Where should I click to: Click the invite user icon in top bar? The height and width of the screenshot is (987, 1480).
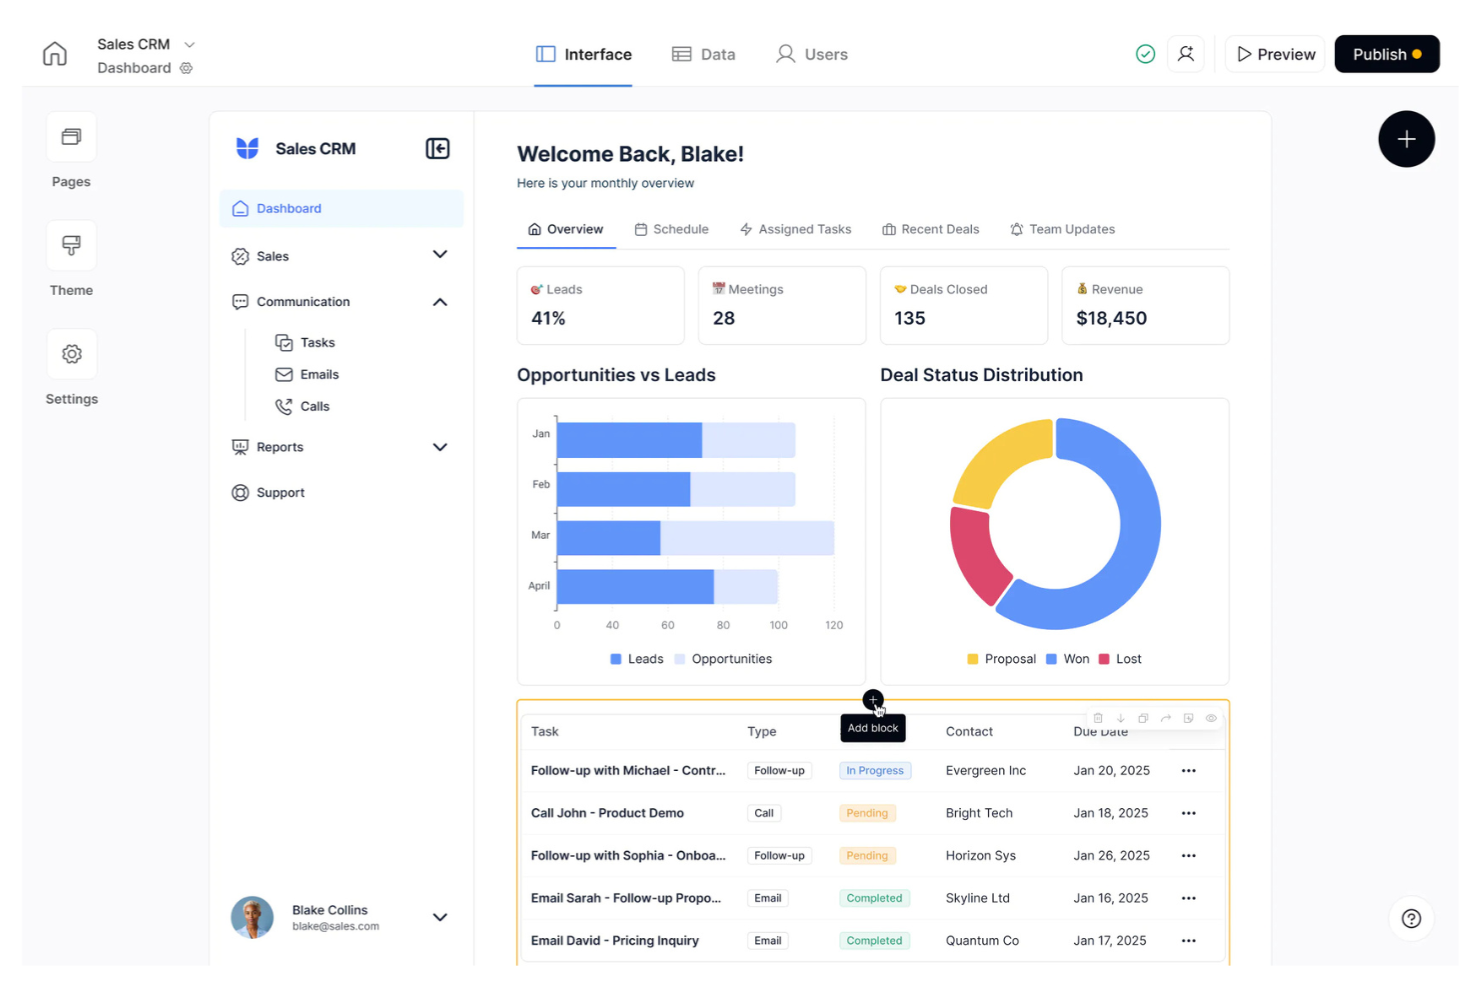(x=1186, y=54)
